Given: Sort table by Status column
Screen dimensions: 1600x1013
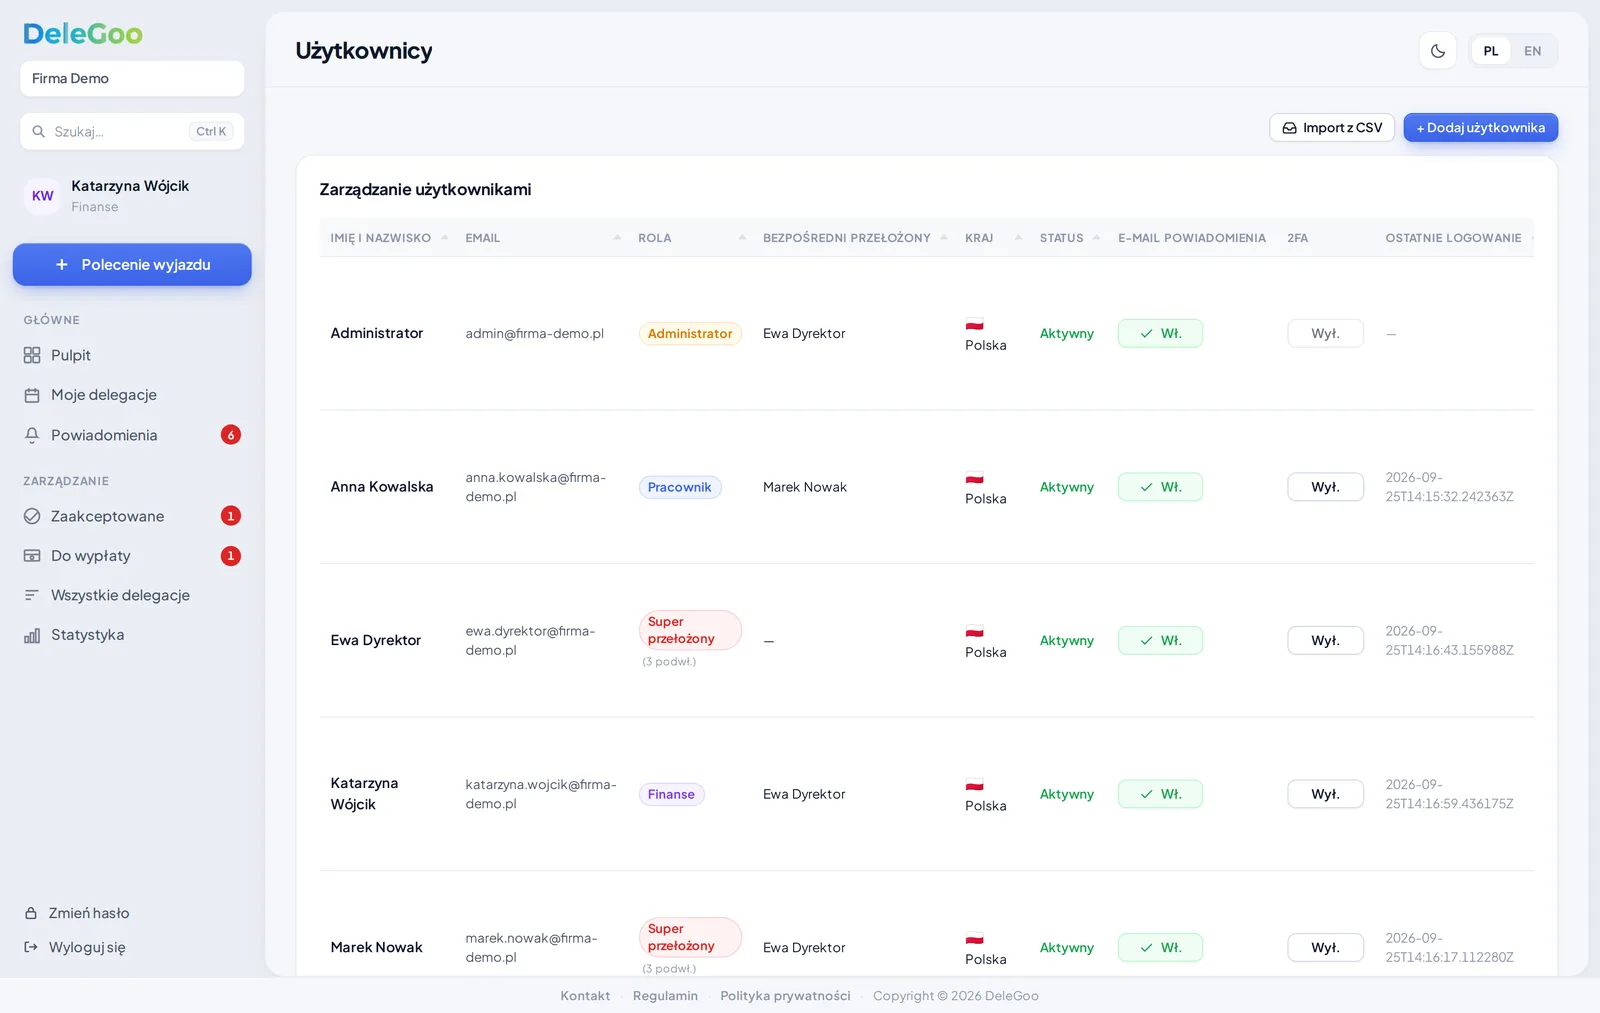Looking at the screenshot, I should [x=1069, y=238].
